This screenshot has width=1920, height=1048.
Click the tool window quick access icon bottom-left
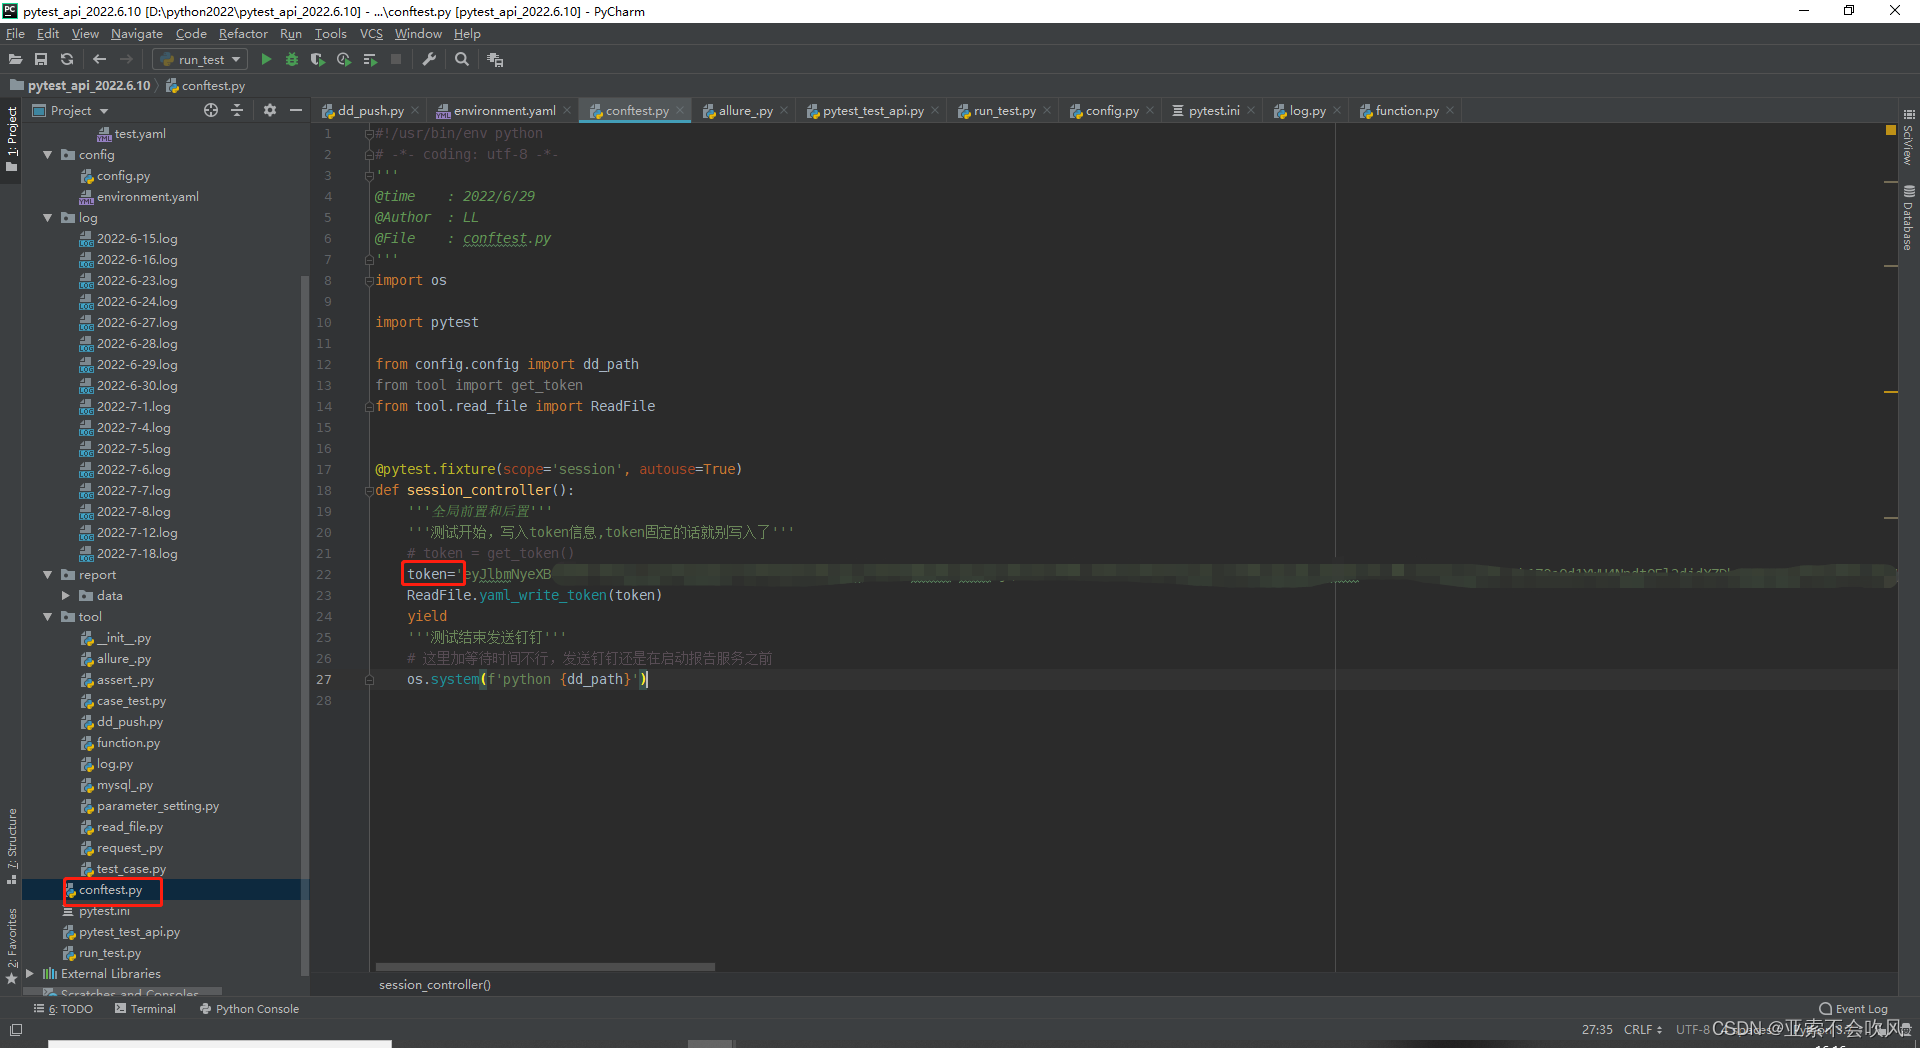point(15,1030)
